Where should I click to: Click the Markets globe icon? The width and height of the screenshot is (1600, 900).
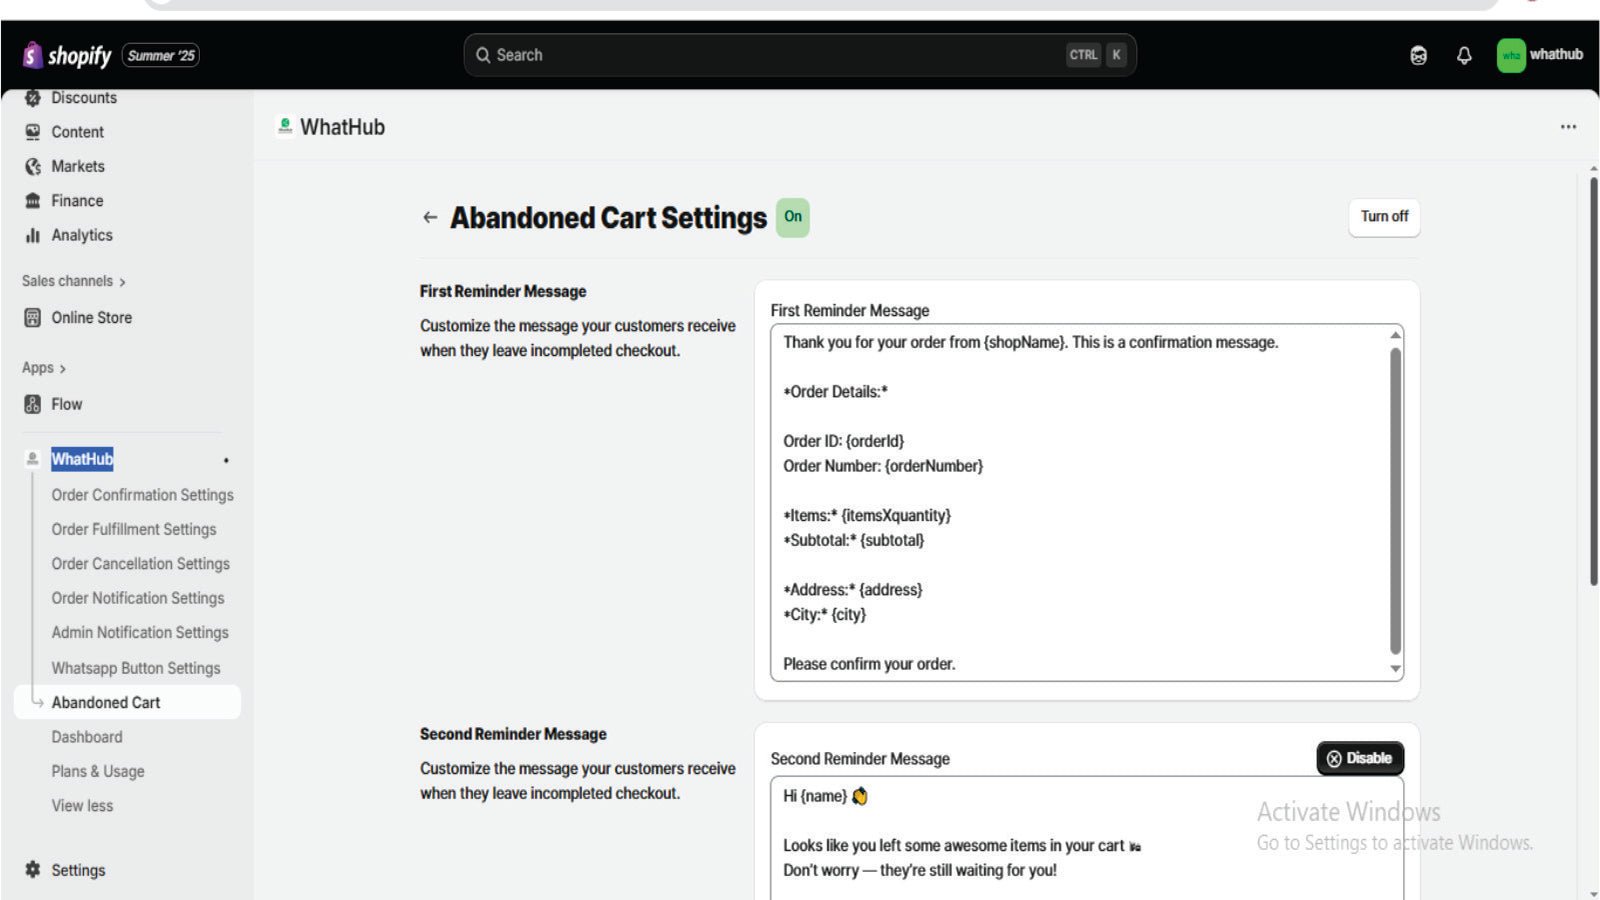coord(33,166)
